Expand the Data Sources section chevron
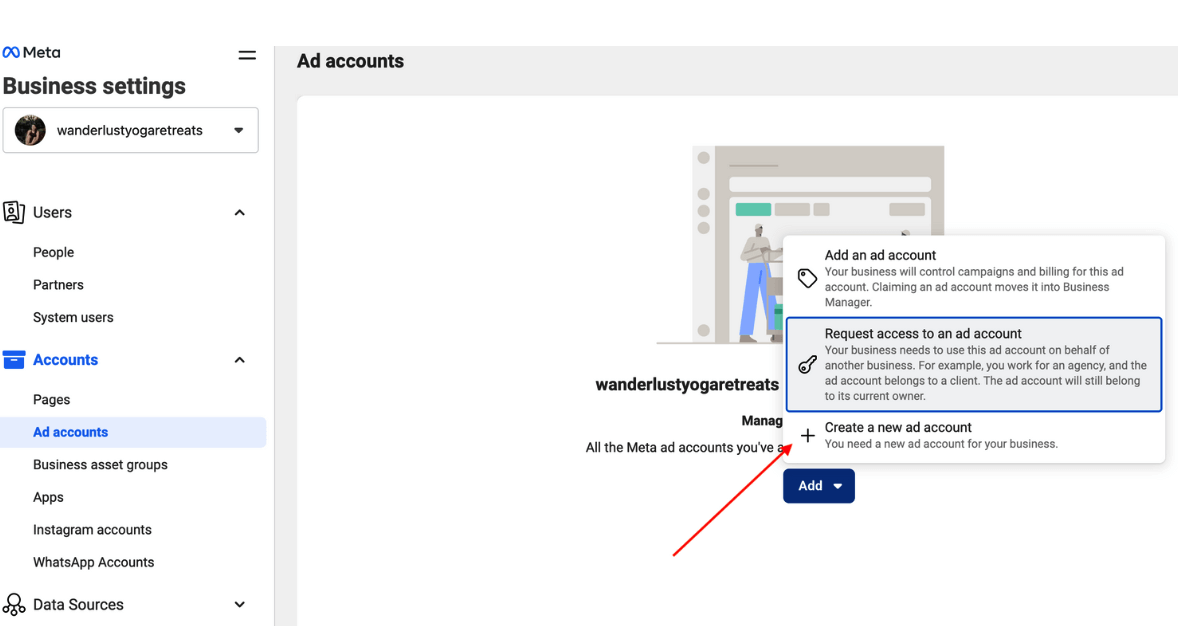 point(240,604)
